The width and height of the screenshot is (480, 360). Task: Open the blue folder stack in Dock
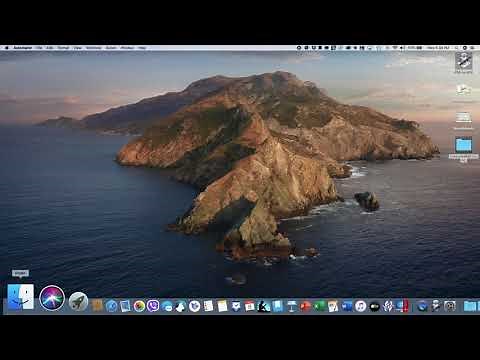point(470,306)
